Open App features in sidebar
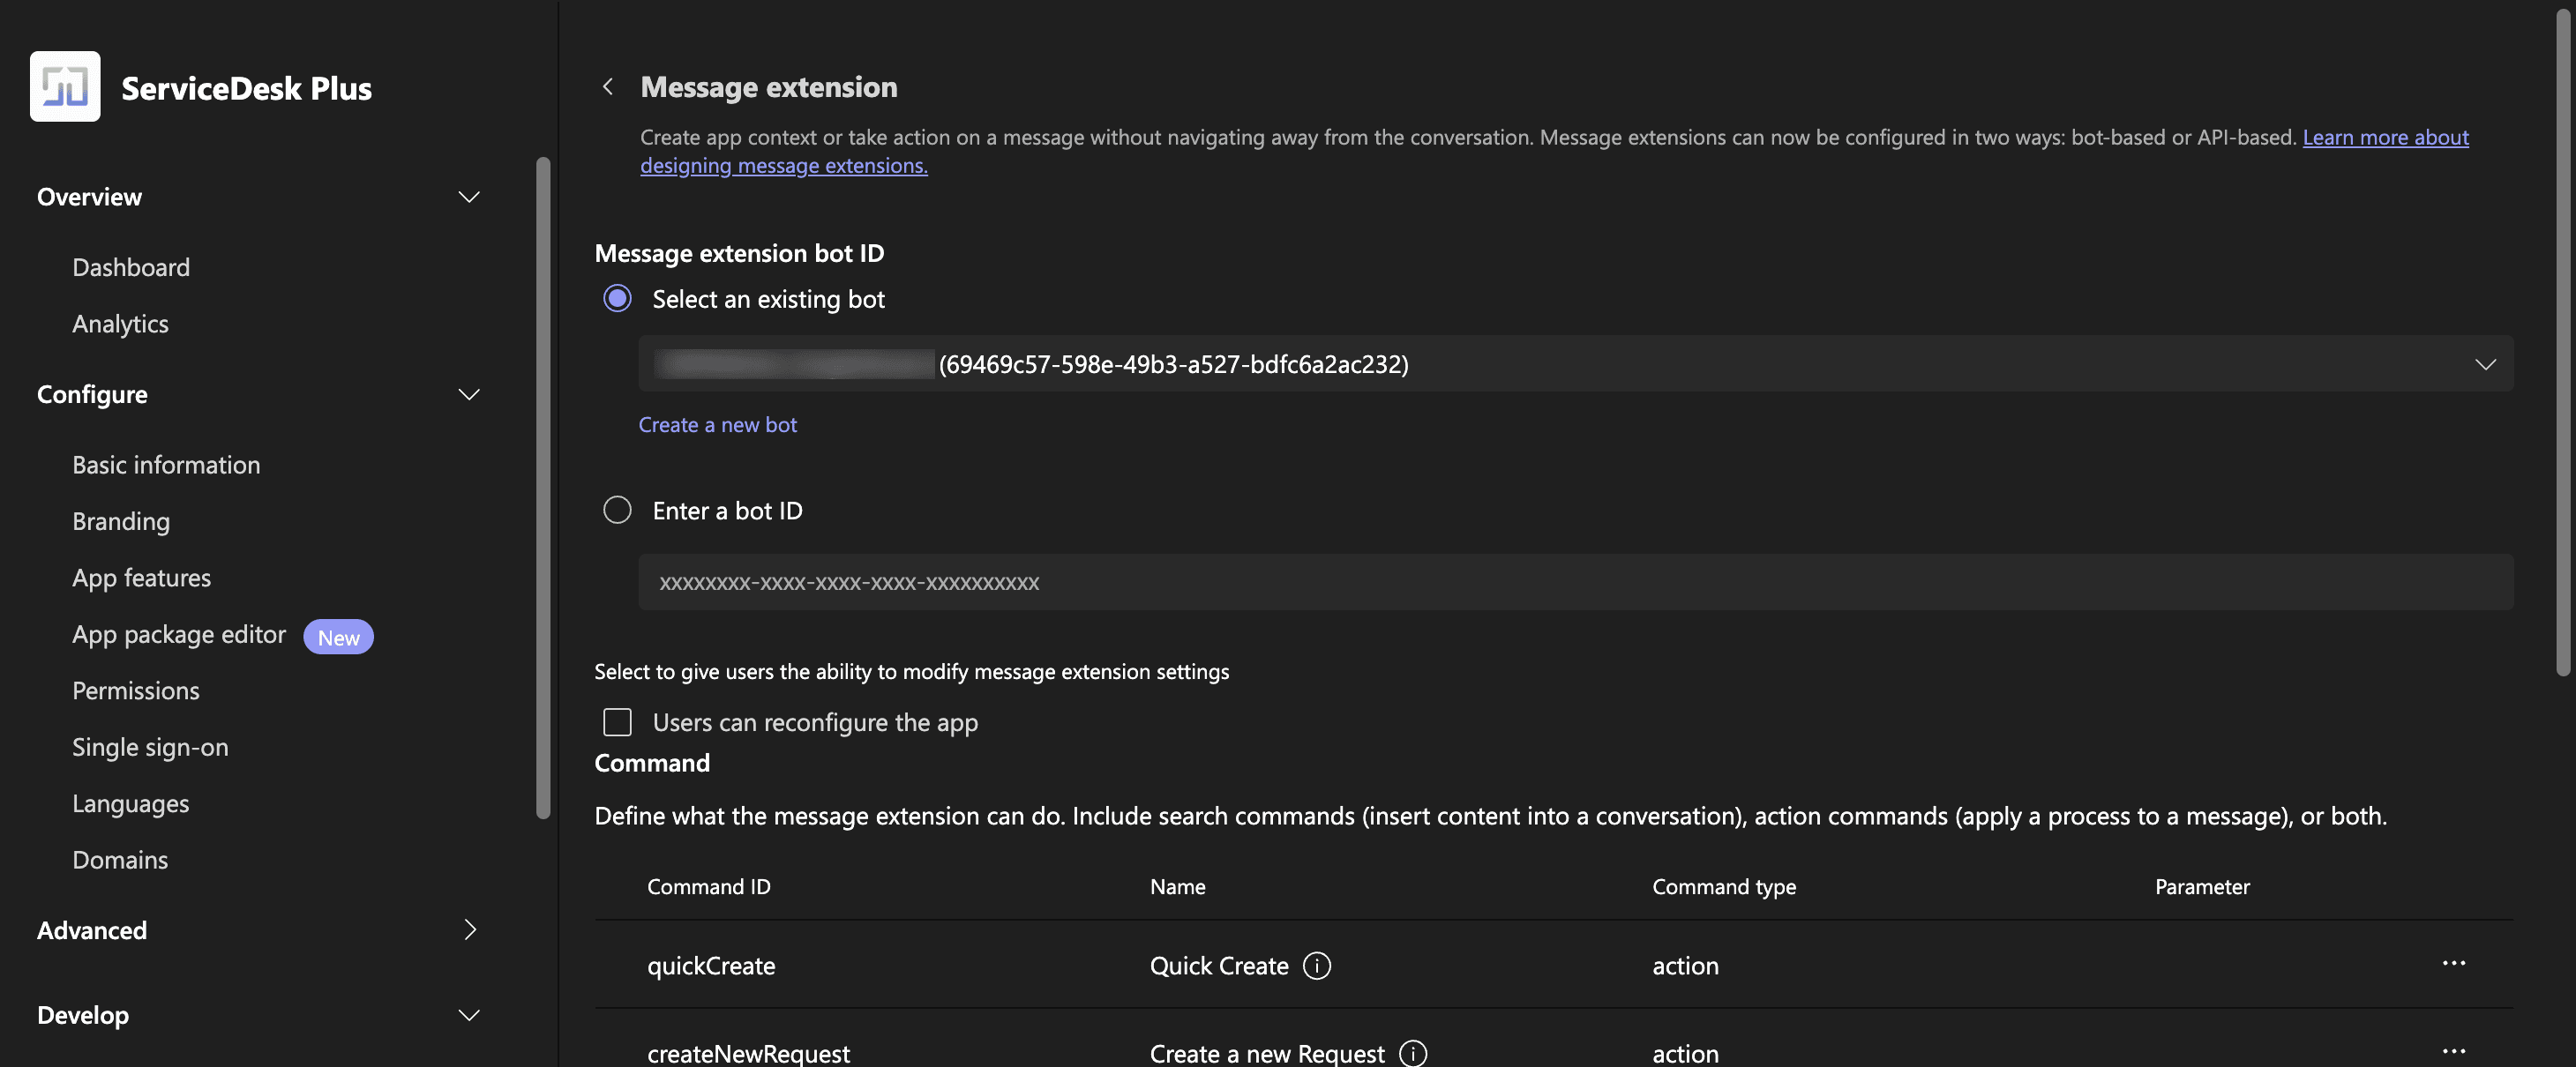2576x1067 pixels. 141,578
